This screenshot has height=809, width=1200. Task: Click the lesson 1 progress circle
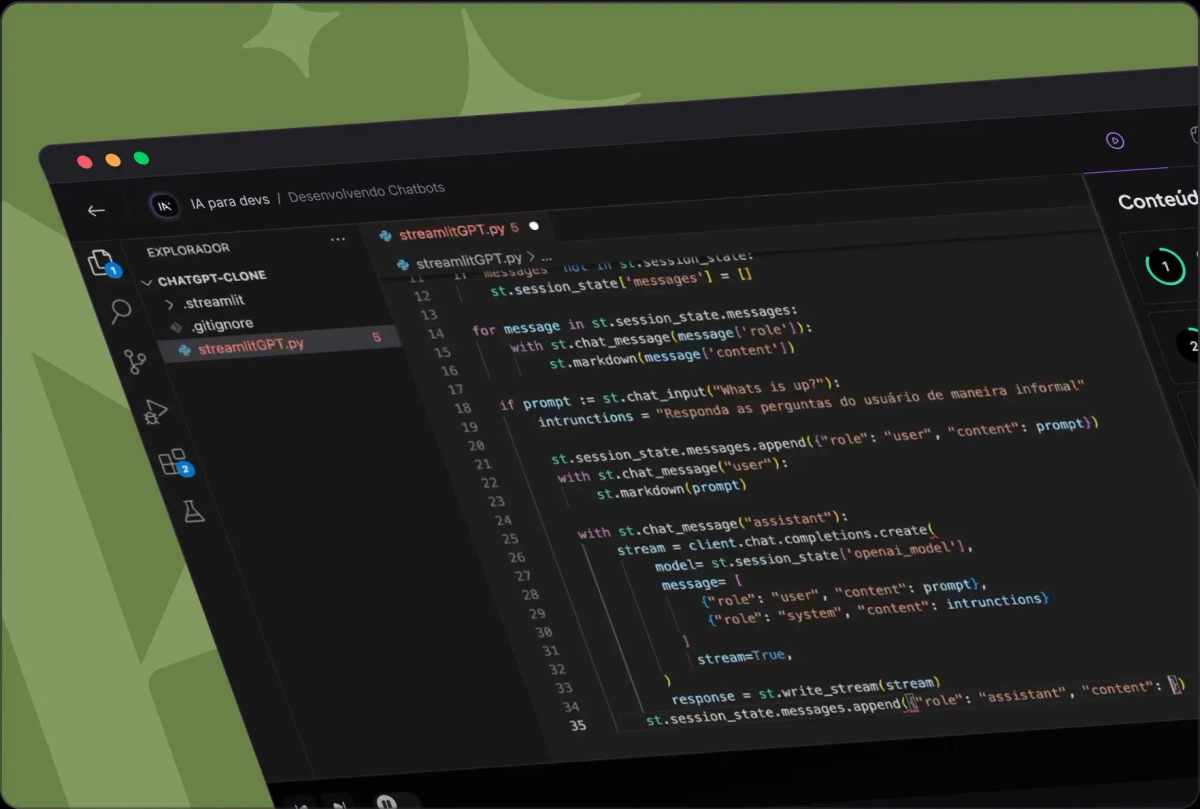pyautogui.click(x=1164, y=267)
